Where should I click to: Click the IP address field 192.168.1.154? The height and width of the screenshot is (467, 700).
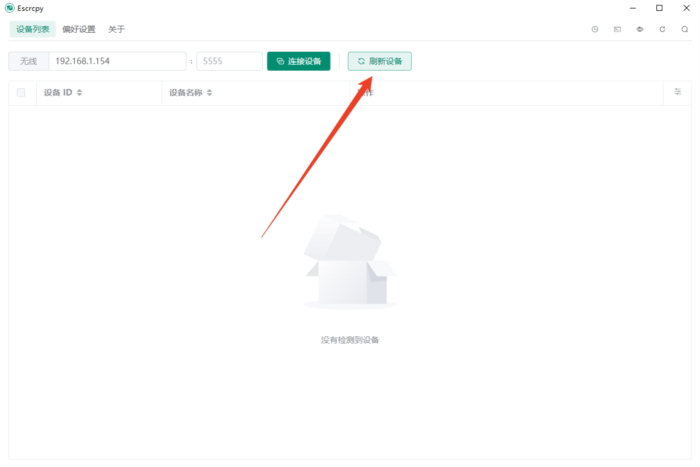point(116,61)
